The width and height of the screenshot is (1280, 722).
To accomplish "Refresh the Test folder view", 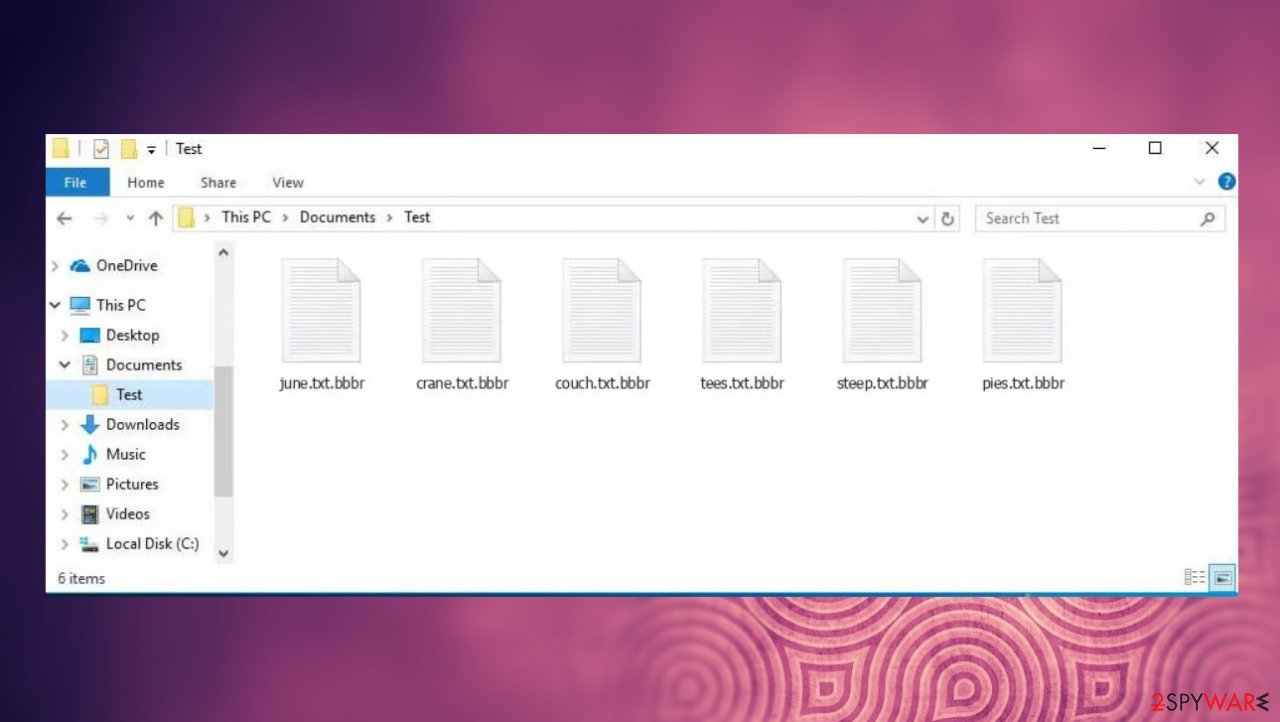I will coord(947,218).
